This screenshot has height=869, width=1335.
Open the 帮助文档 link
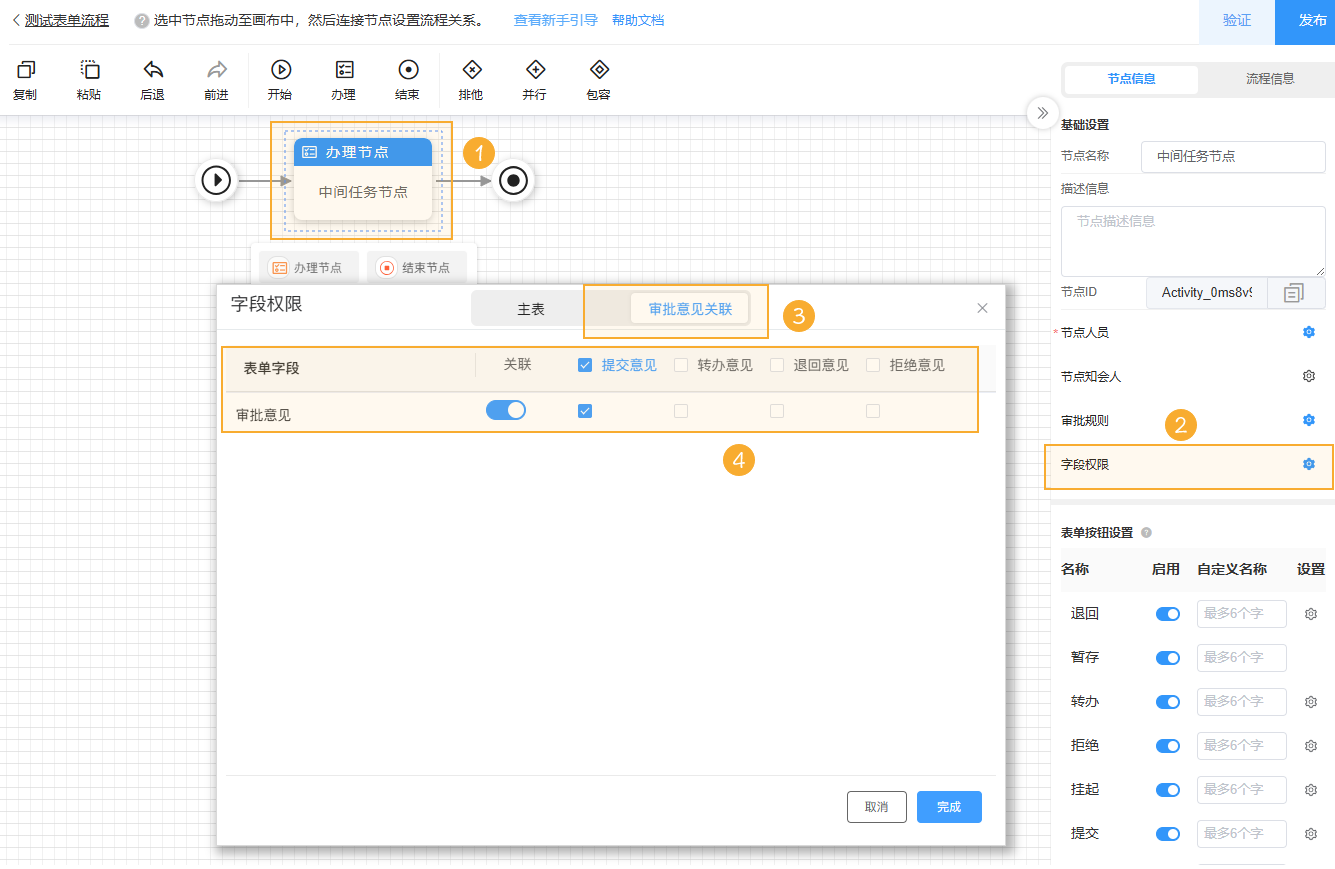tap(640, 18)
